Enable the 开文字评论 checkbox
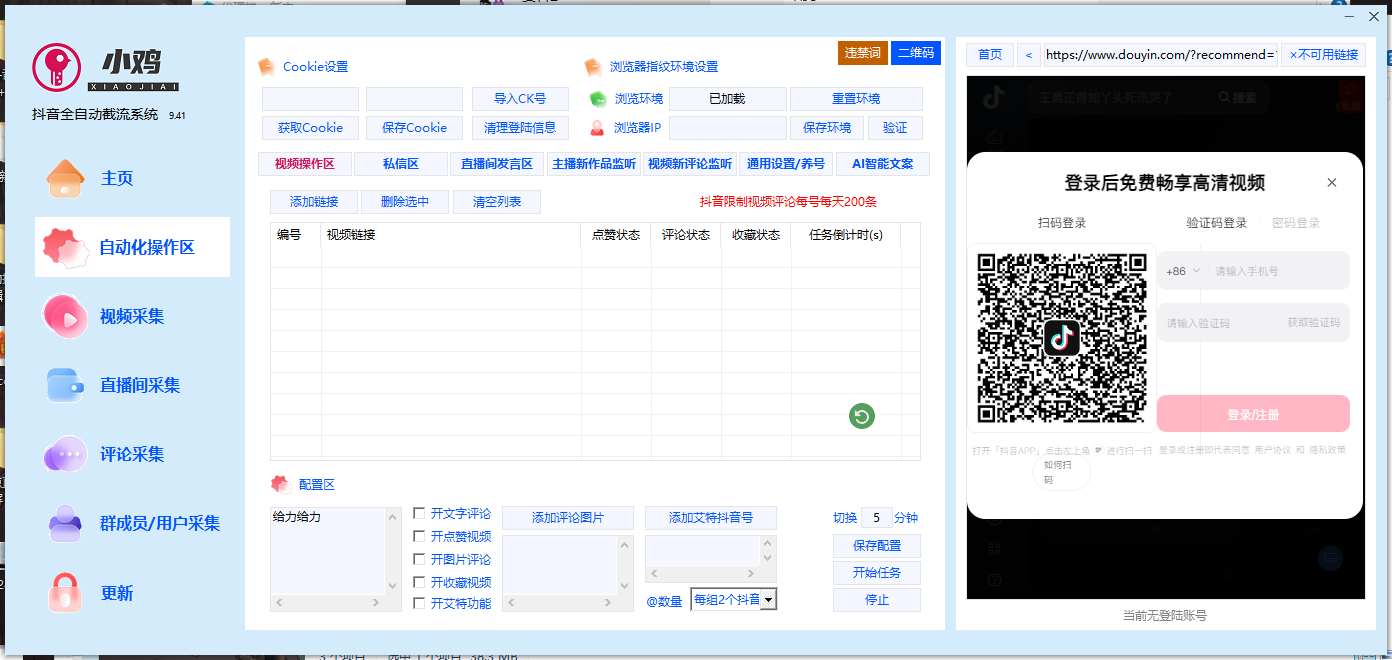Viewport: 1392px width, 660px height. tap(419, 513)
